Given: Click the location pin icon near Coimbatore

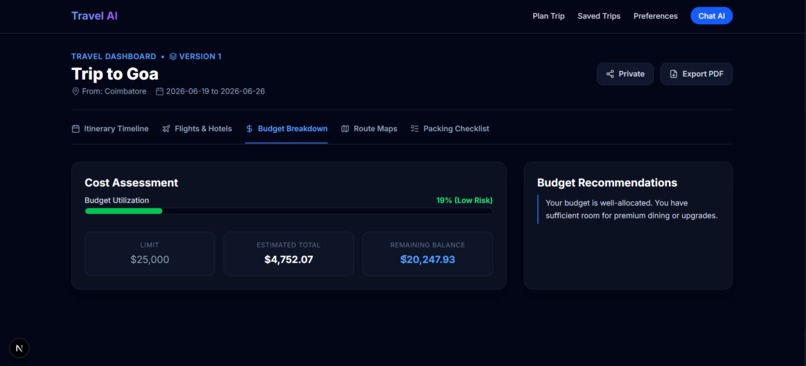Looking at the screenshot, I should point(76,92).
